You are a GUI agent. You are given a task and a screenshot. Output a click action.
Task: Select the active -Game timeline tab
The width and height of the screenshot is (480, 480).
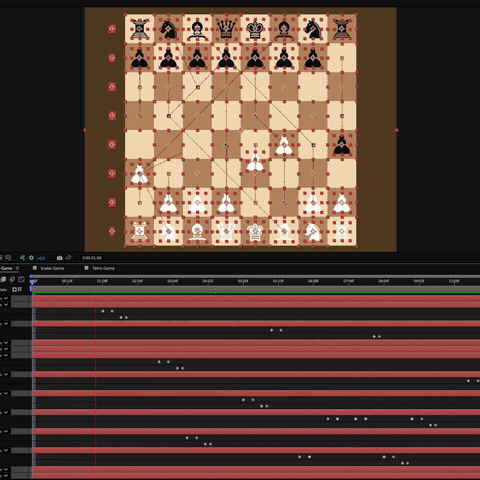click(x=6, y=268)
